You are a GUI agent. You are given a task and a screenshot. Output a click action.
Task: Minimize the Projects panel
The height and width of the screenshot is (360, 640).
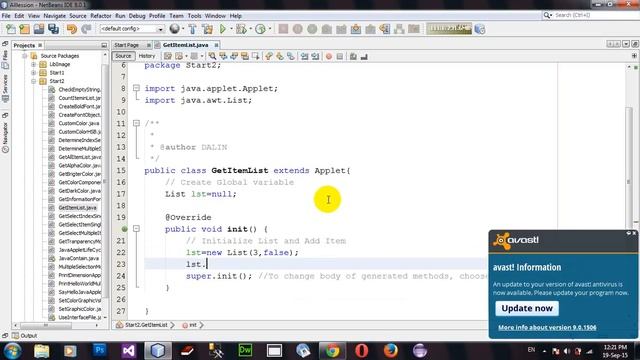tap(104, 45)
